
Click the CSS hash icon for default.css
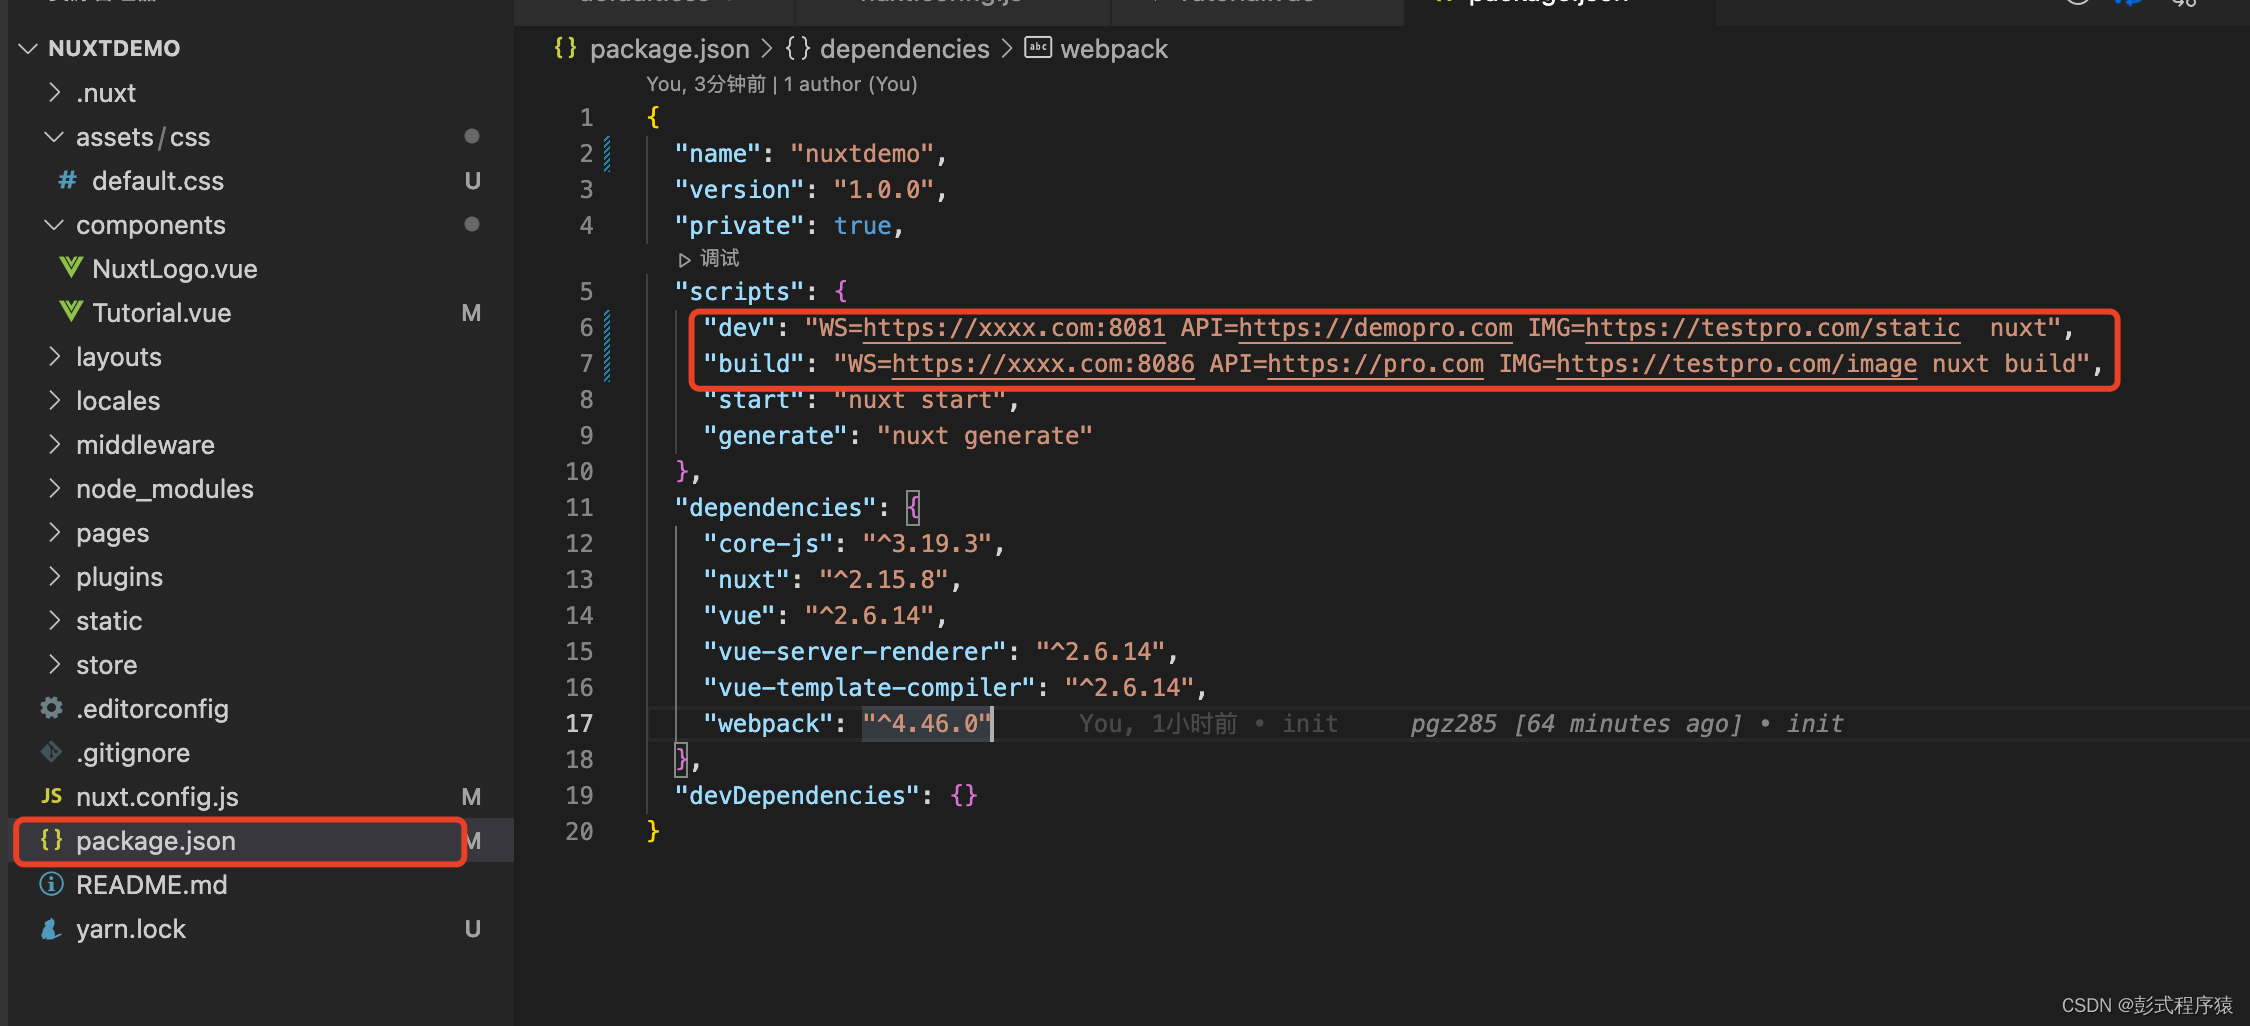pos(68,181)
